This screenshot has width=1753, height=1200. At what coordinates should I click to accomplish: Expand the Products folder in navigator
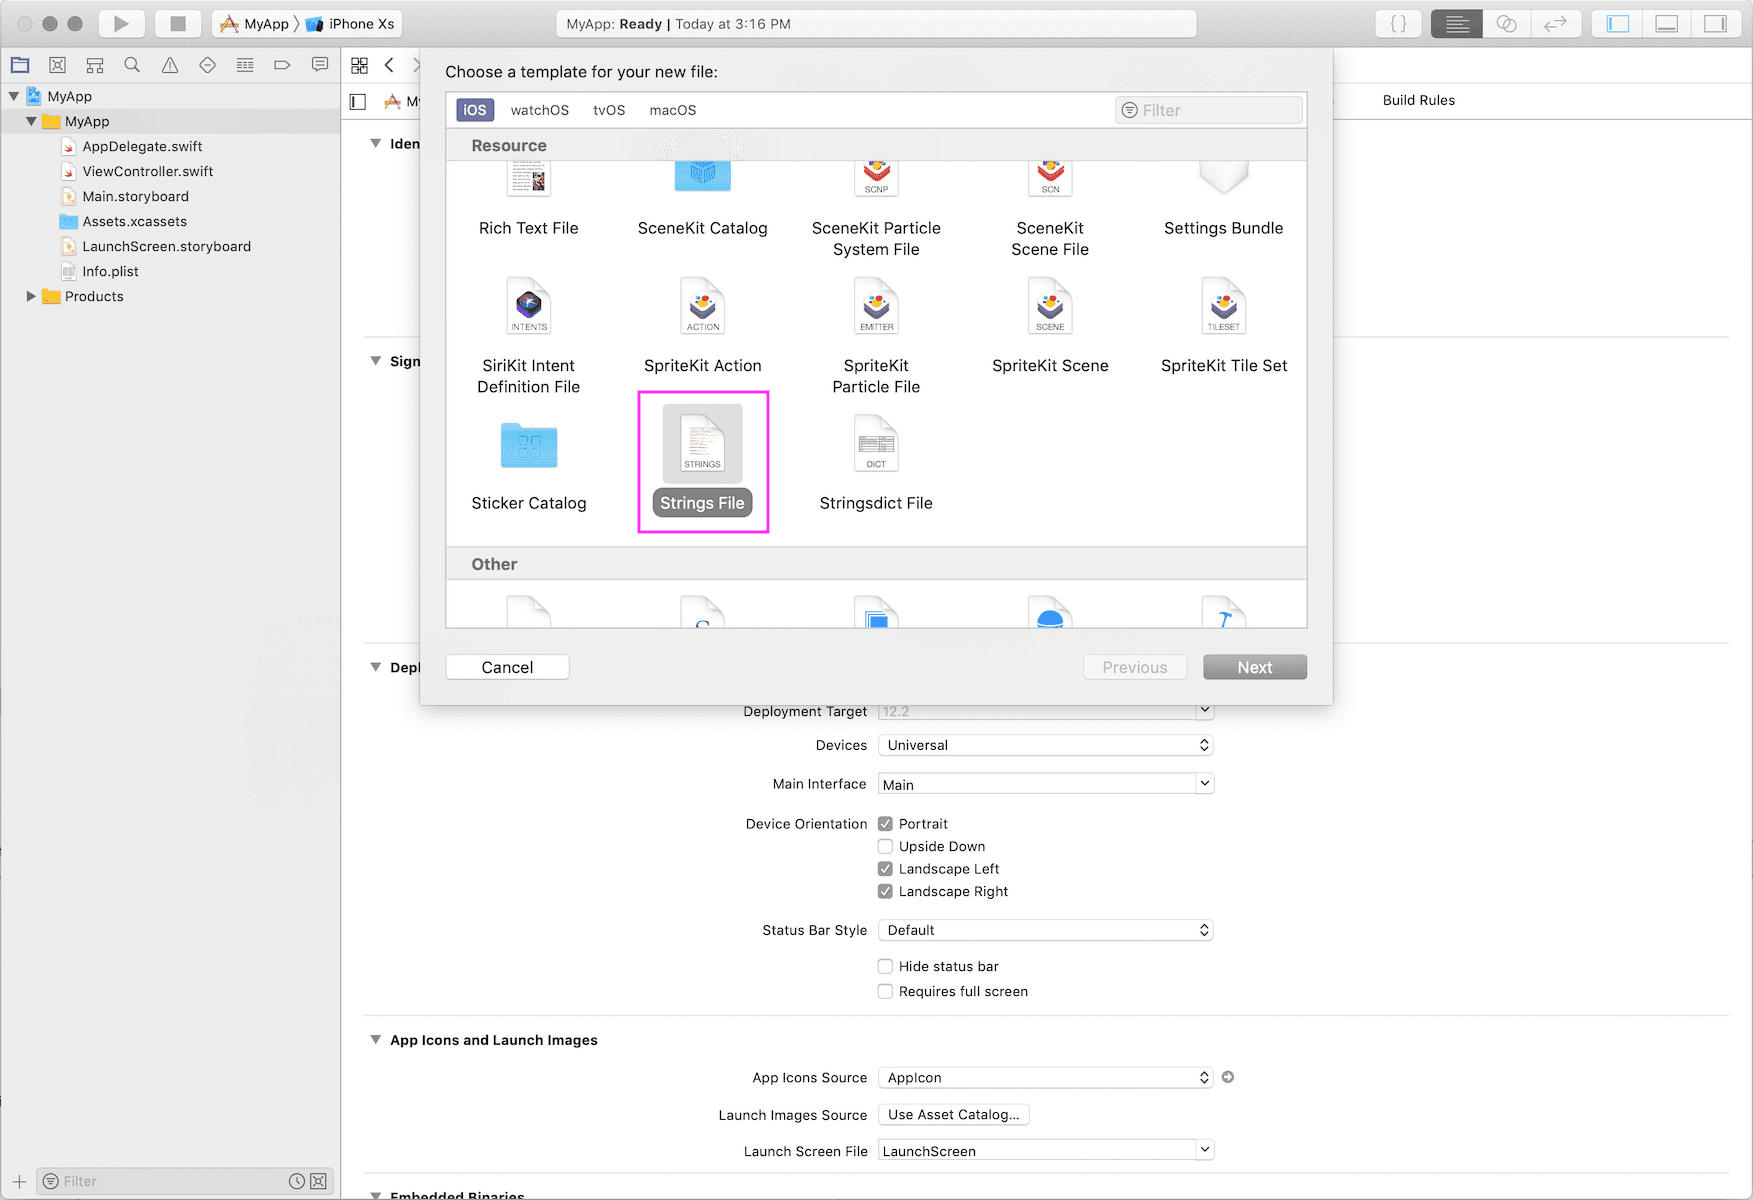pos(31,296)
